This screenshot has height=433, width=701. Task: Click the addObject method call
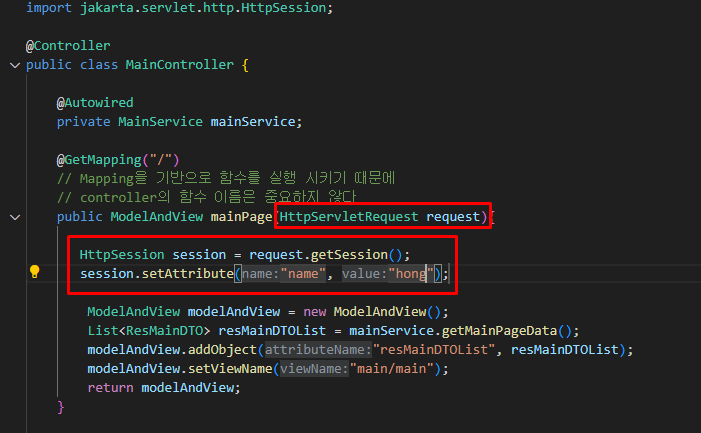222,349
